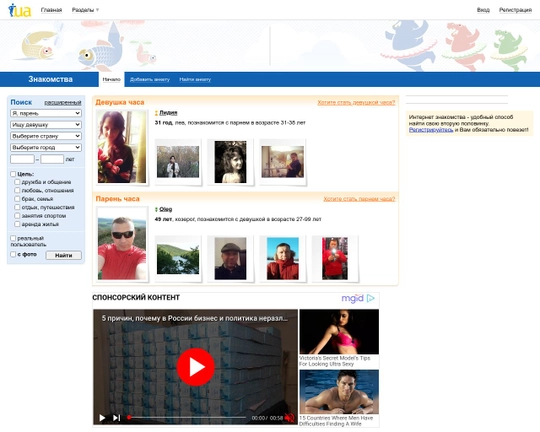
Task: Open Найти анкету tab
Action: (x=195, y=80)
